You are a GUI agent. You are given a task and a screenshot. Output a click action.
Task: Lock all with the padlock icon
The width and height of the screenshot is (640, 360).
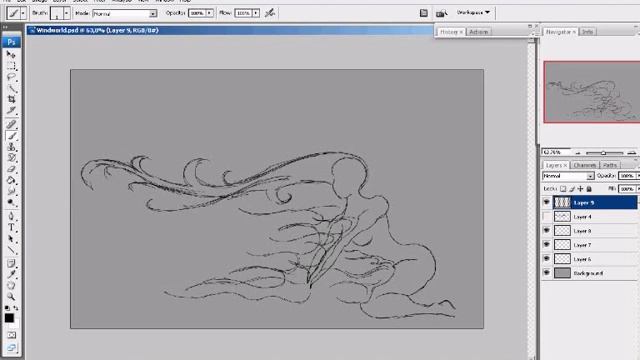[x=589, y=189]
